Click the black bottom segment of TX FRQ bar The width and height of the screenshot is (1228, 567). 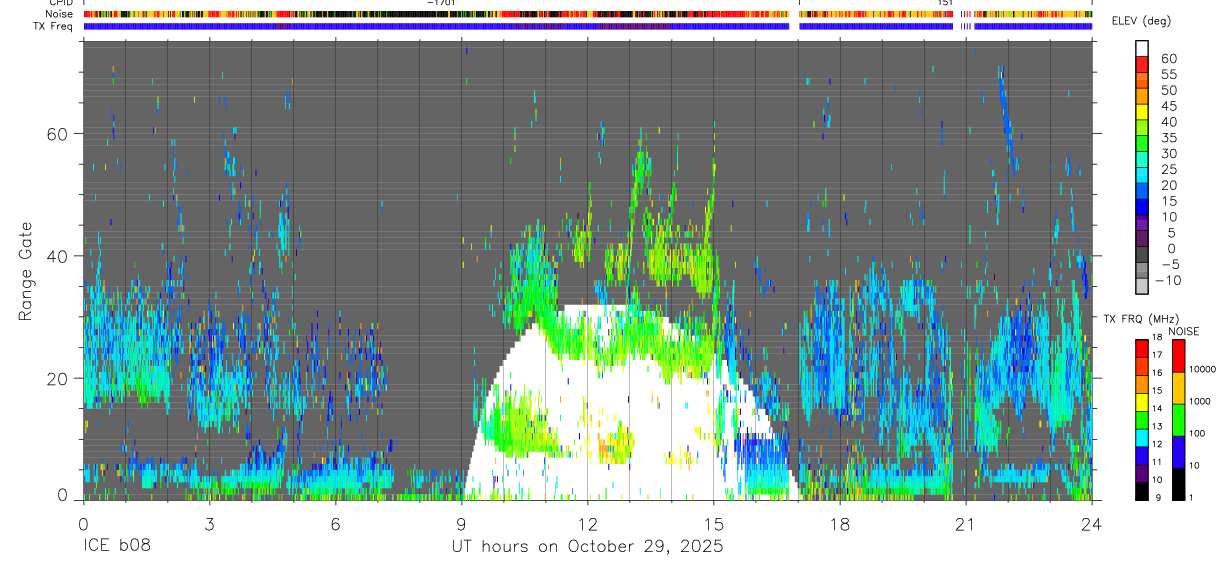coord(1142,491)
